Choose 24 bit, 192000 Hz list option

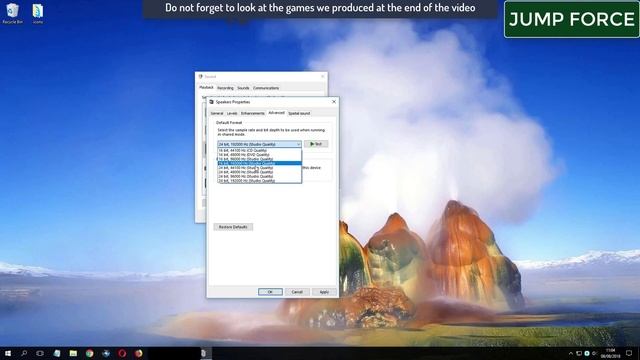pos(260,180)
